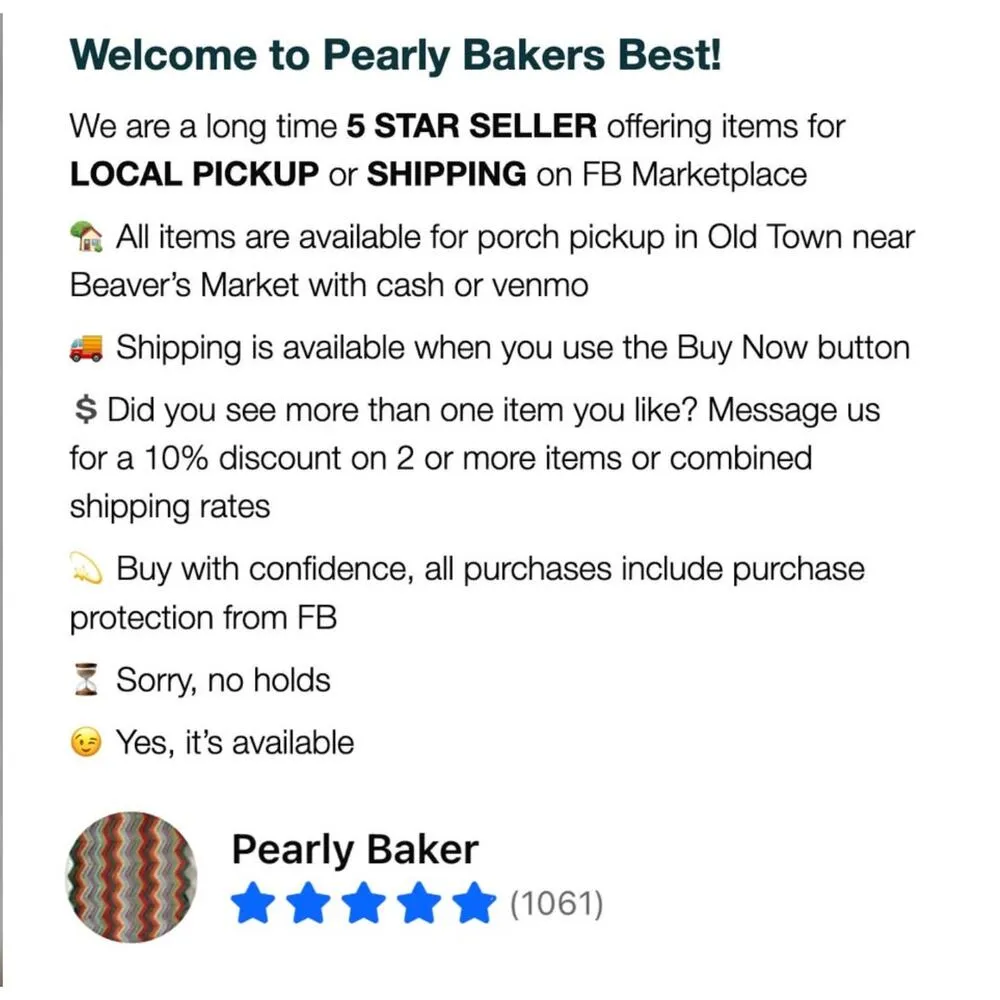Click the fifth blue rating star

point(475,905)
